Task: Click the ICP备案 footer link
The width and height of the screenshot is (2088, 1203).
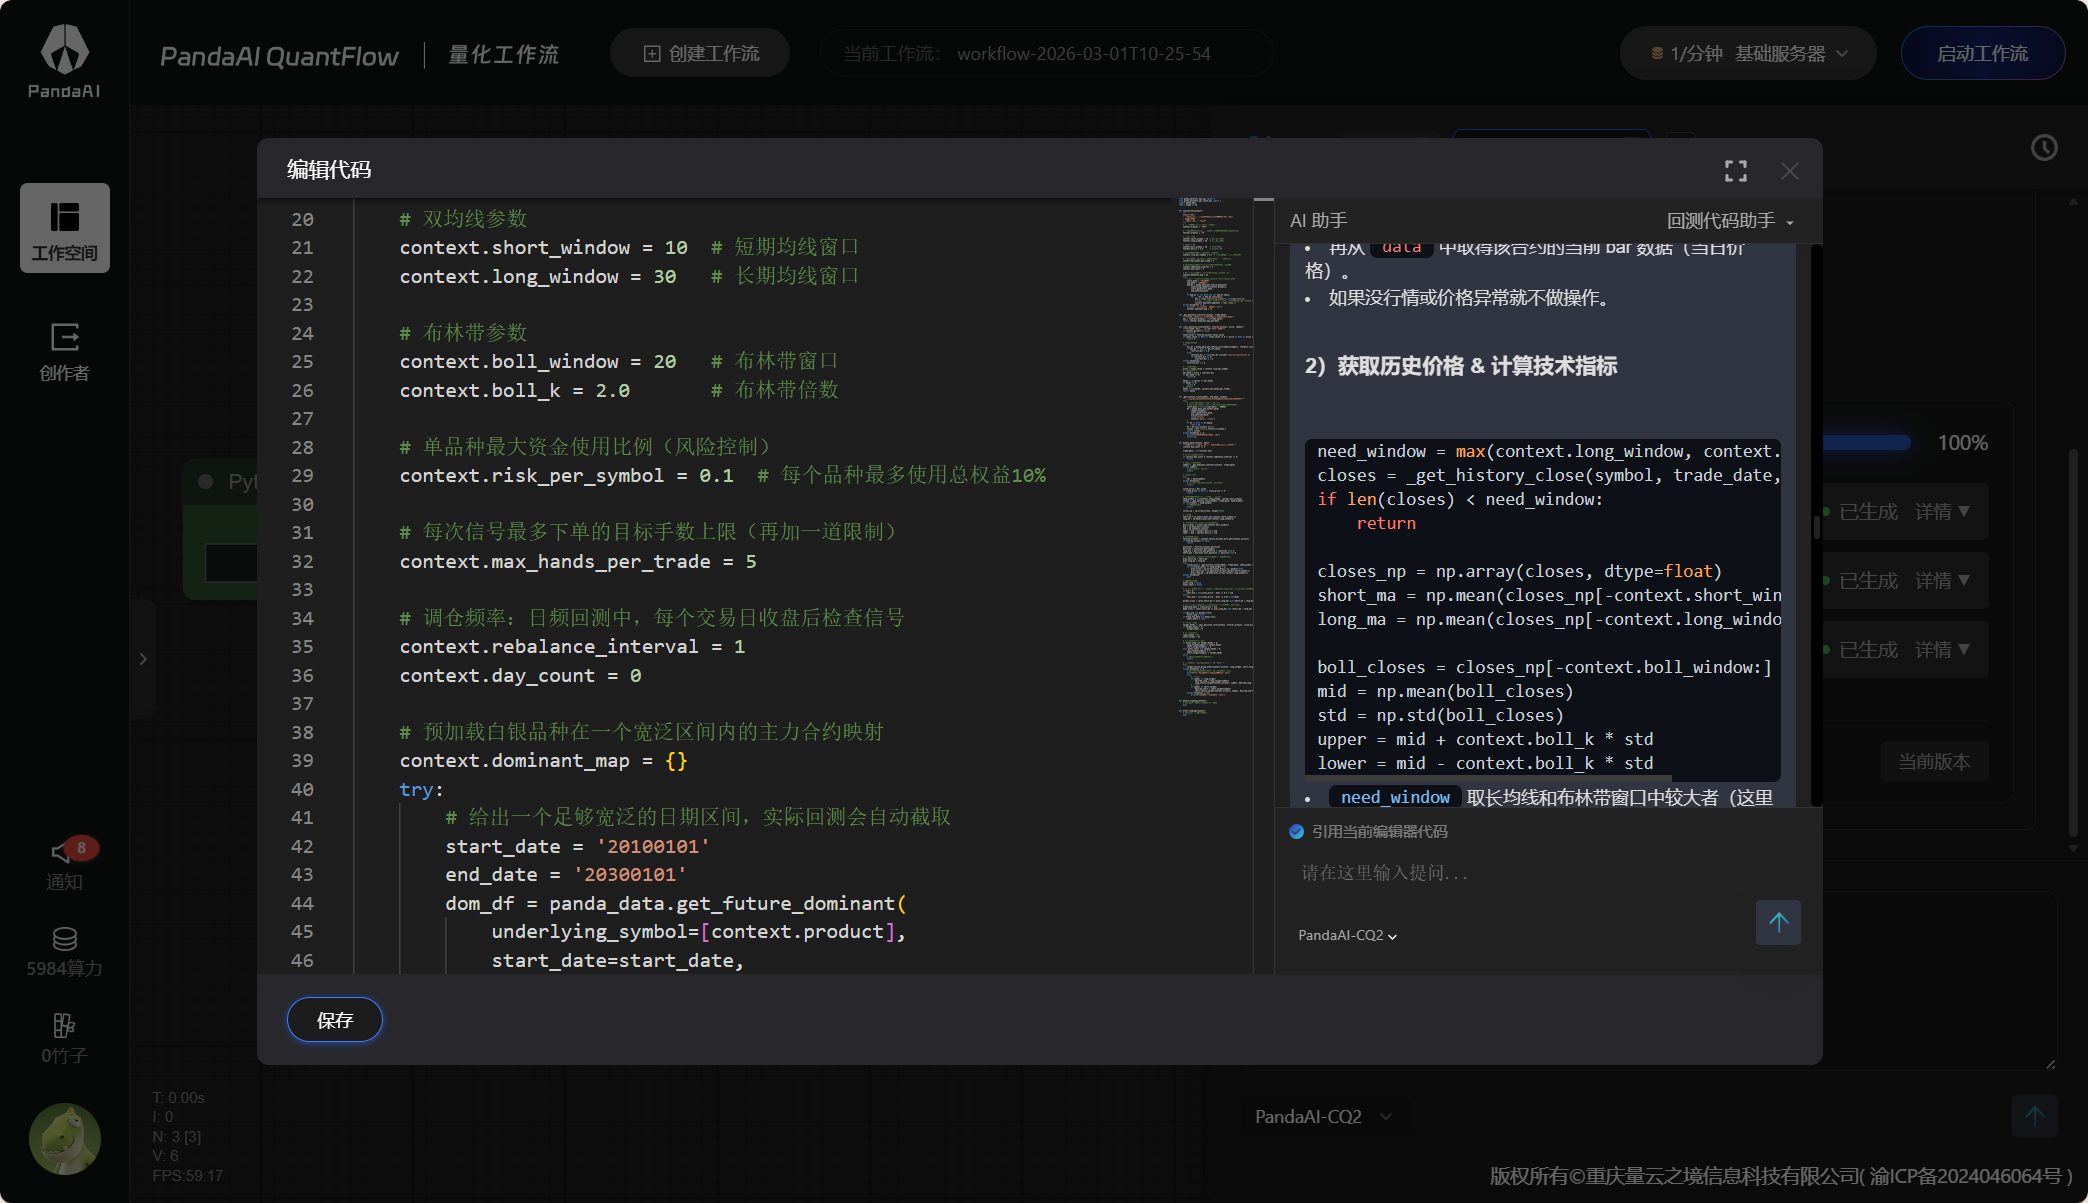Action: 1965,1176
